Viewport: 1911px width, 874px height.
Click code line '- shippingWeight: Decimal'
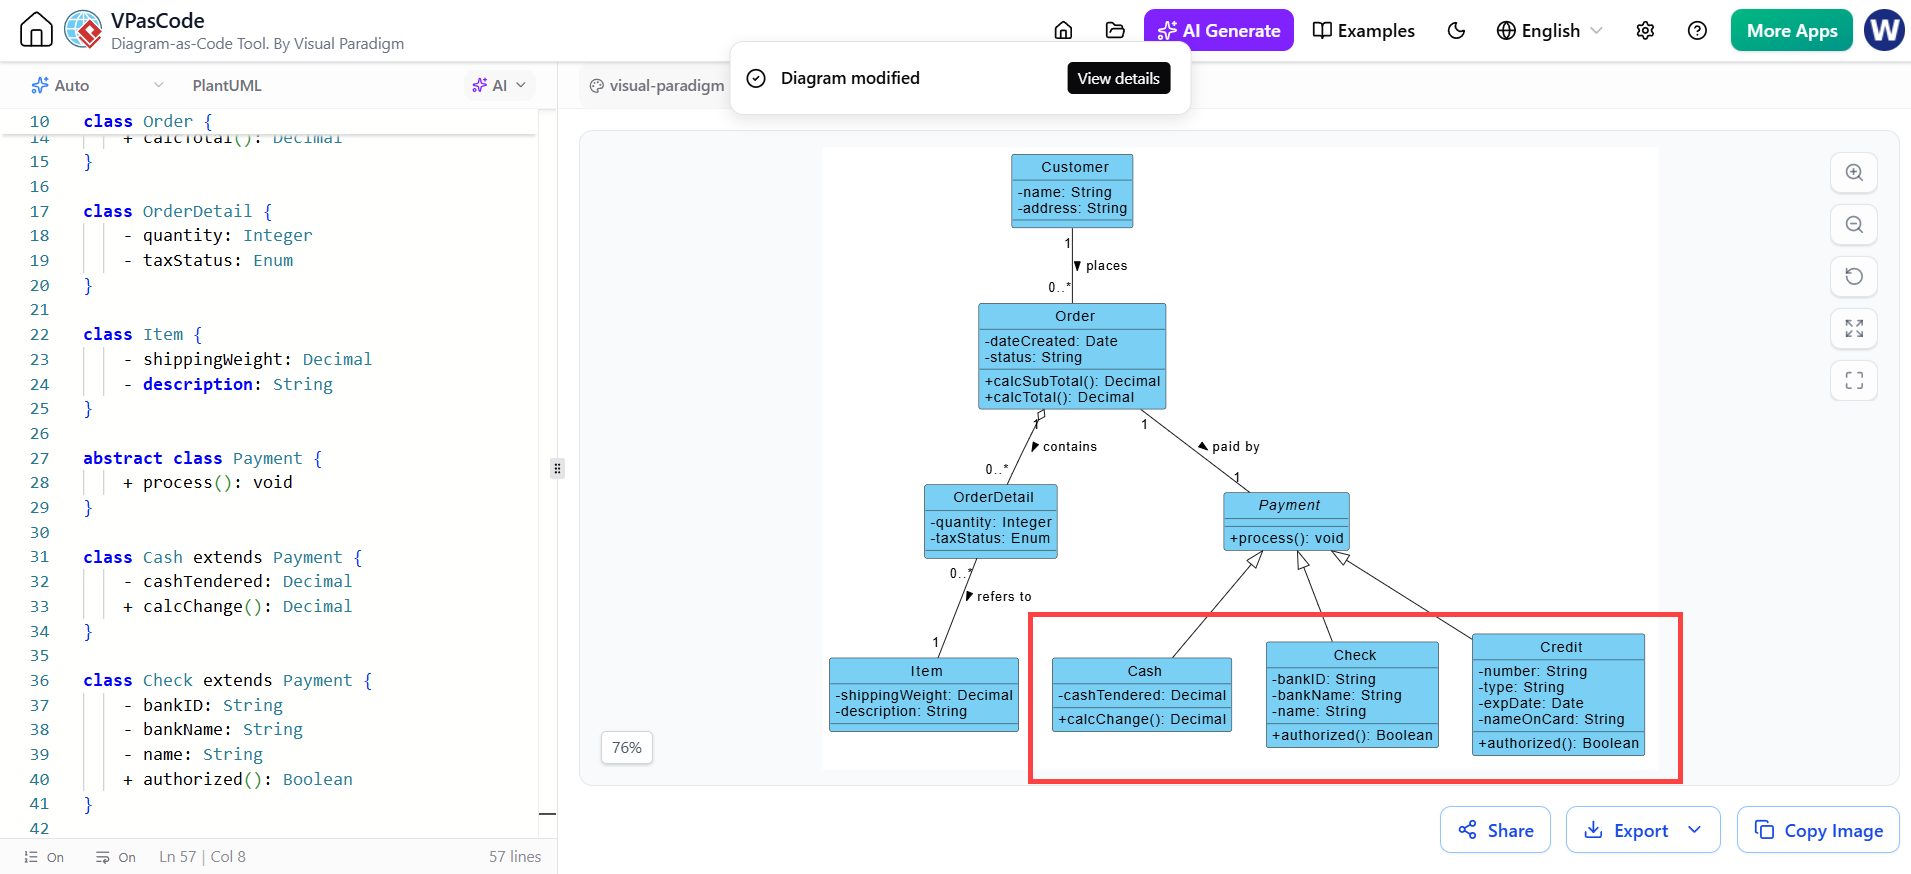247,359
